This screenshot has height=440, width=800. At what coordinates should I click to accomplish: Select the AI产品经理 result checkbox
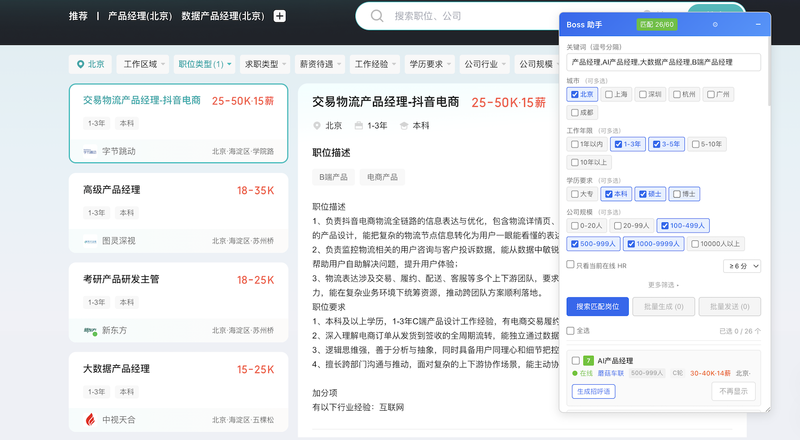pyautogui.click(x=576, y=360)
